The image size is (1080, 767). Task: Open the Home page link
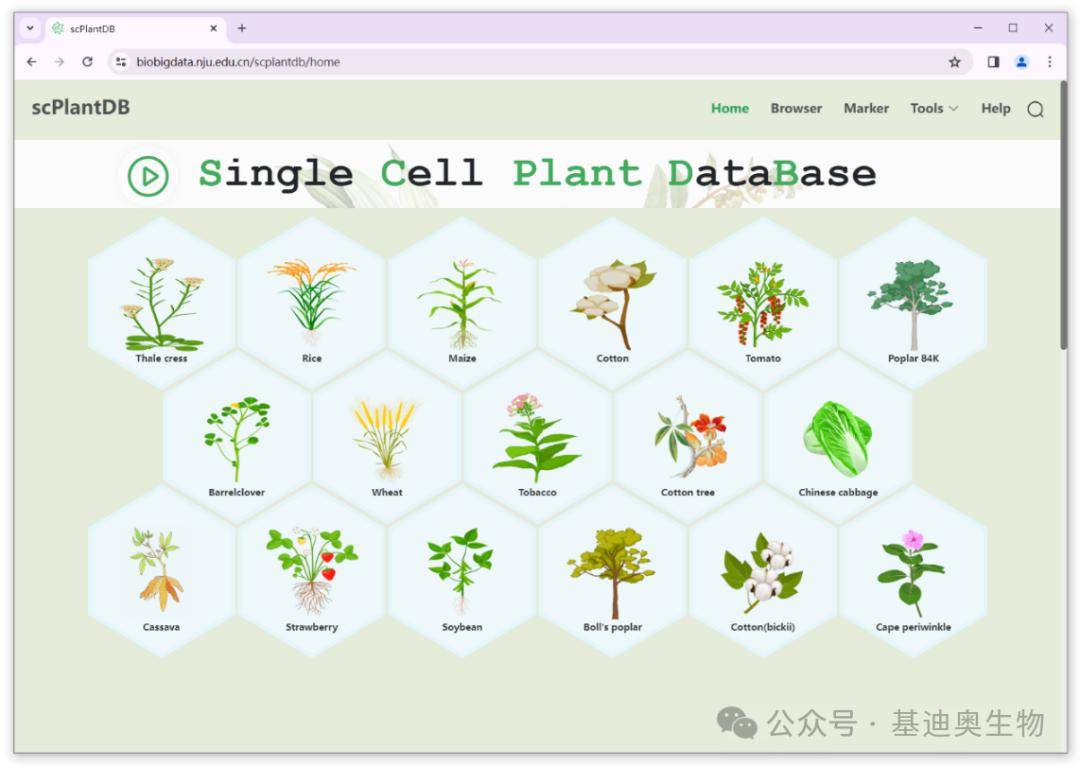point(729,109)
